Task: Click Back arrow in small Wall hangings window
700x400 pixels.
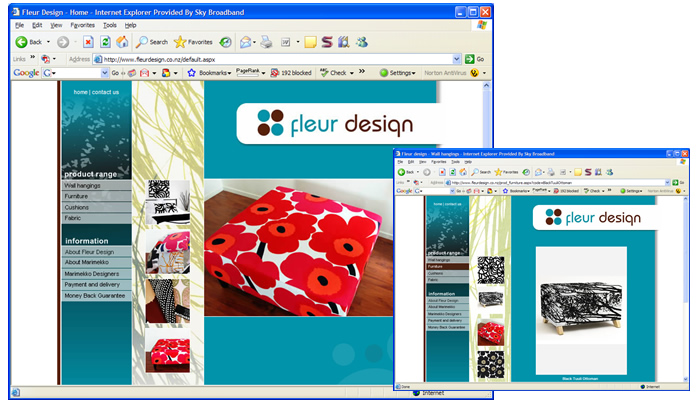Action: pyautogui.click(x=401, y=172)
